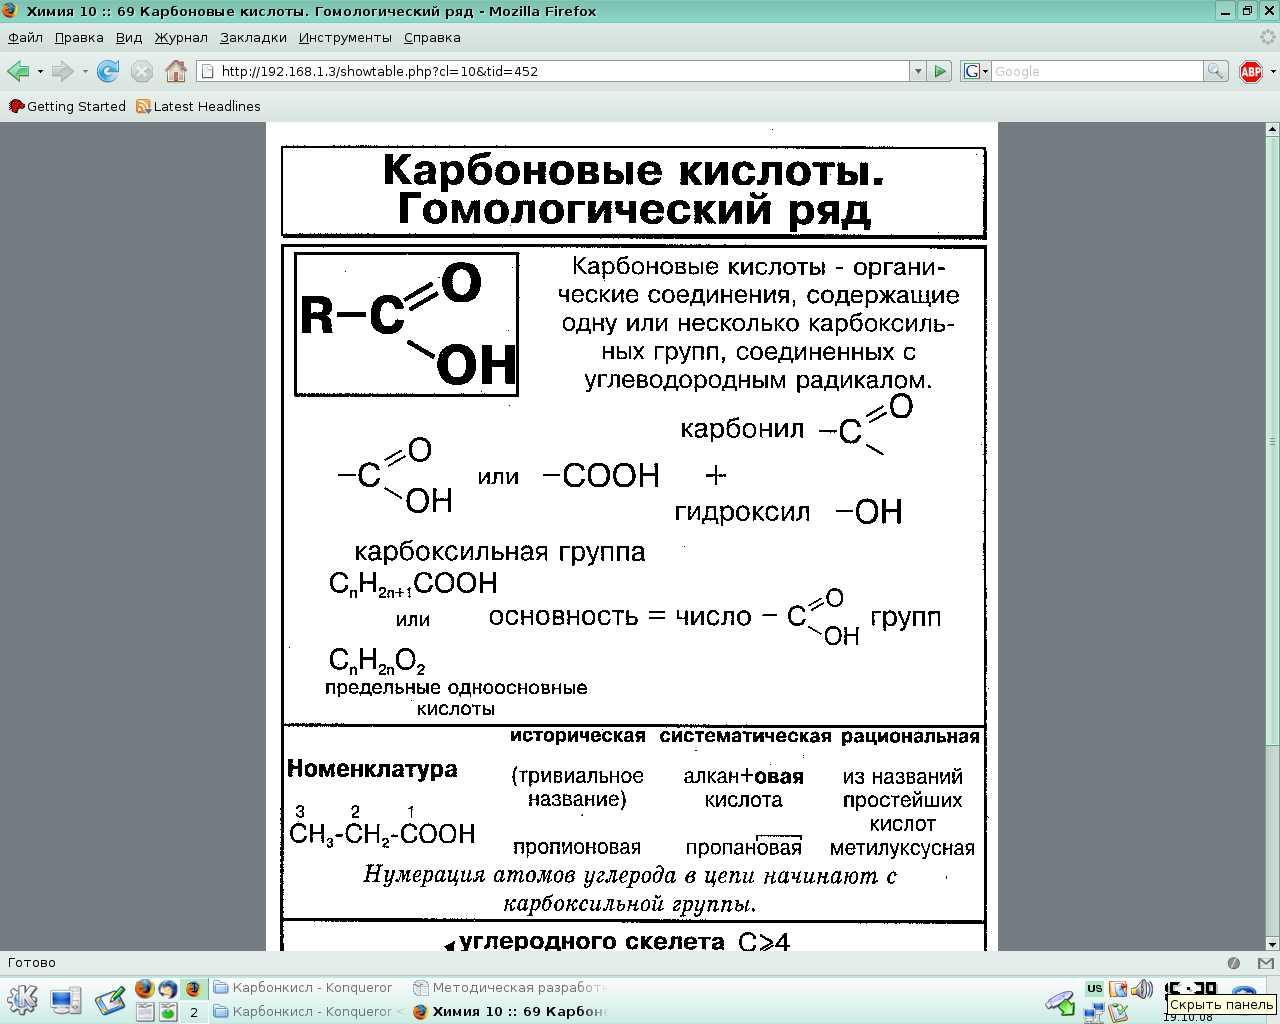The image size is (1280, 1024).
Task: Open the KDE K menu
Action: (22, 999)
